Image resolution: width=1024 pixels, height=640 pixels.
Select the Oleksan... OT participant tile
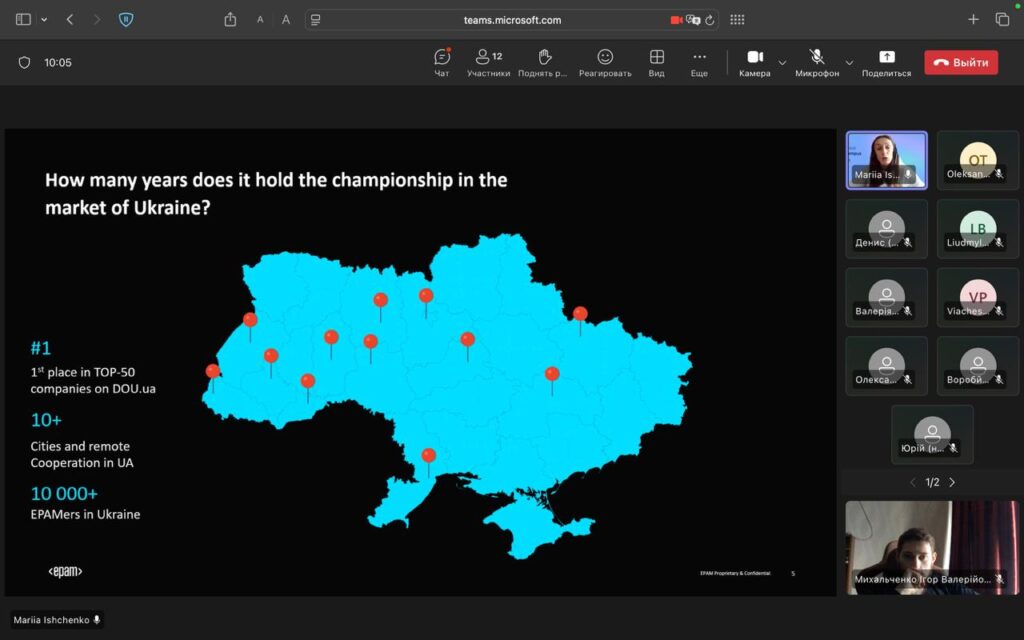click(978, 161)
